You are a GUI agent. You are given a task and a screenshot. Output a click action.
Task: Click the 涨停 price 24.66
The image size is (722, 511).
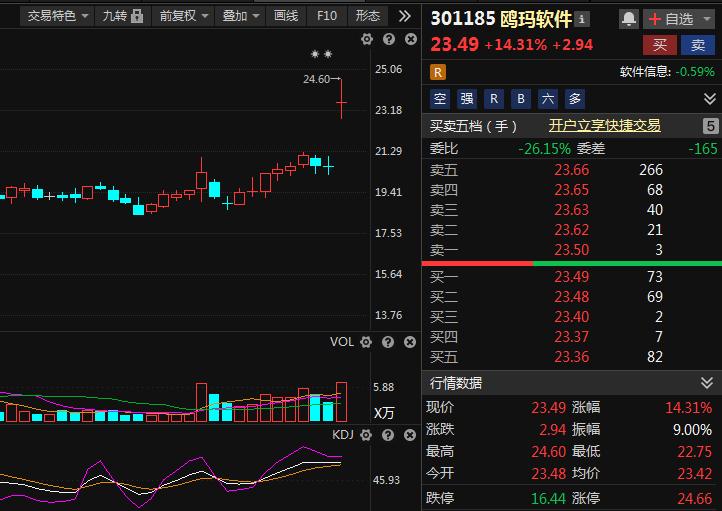coord(694,499)
